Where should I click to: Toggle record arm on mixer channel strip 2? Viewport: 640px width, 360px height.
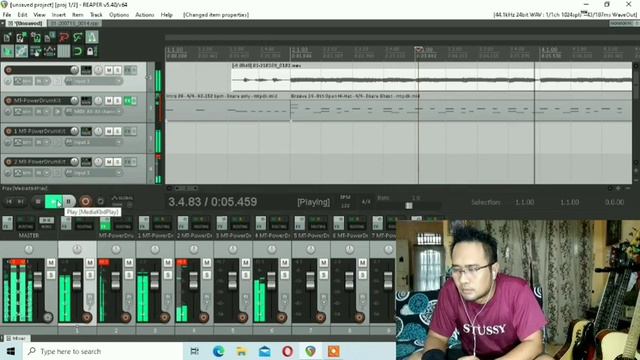[125, 317]
